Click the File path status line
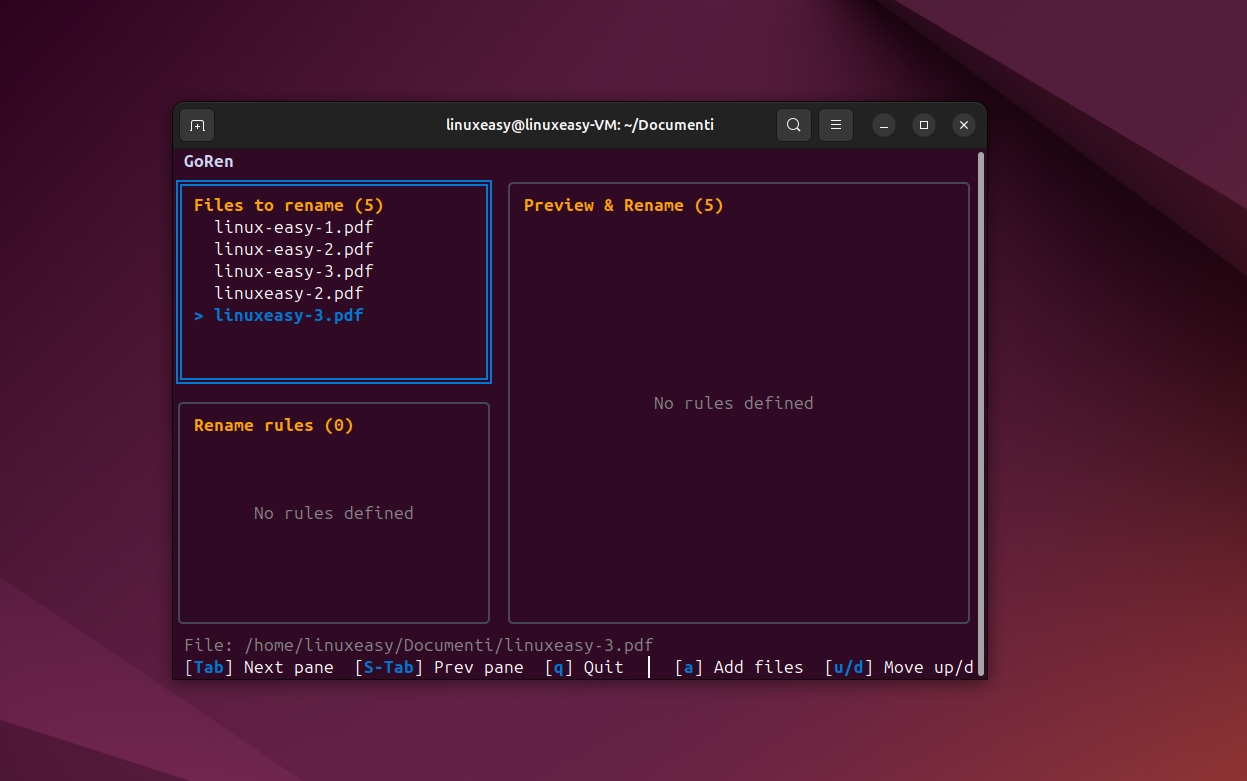 pos(419,645)
